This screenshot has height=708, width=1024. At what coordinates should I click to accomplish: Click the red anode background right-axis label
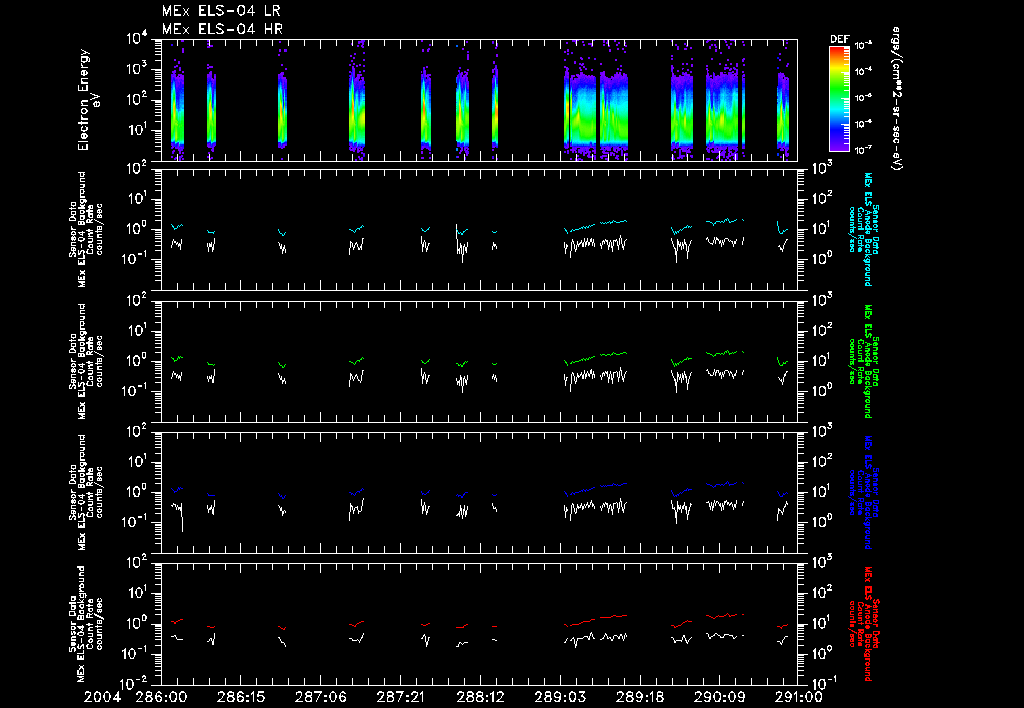coord(863,623)
